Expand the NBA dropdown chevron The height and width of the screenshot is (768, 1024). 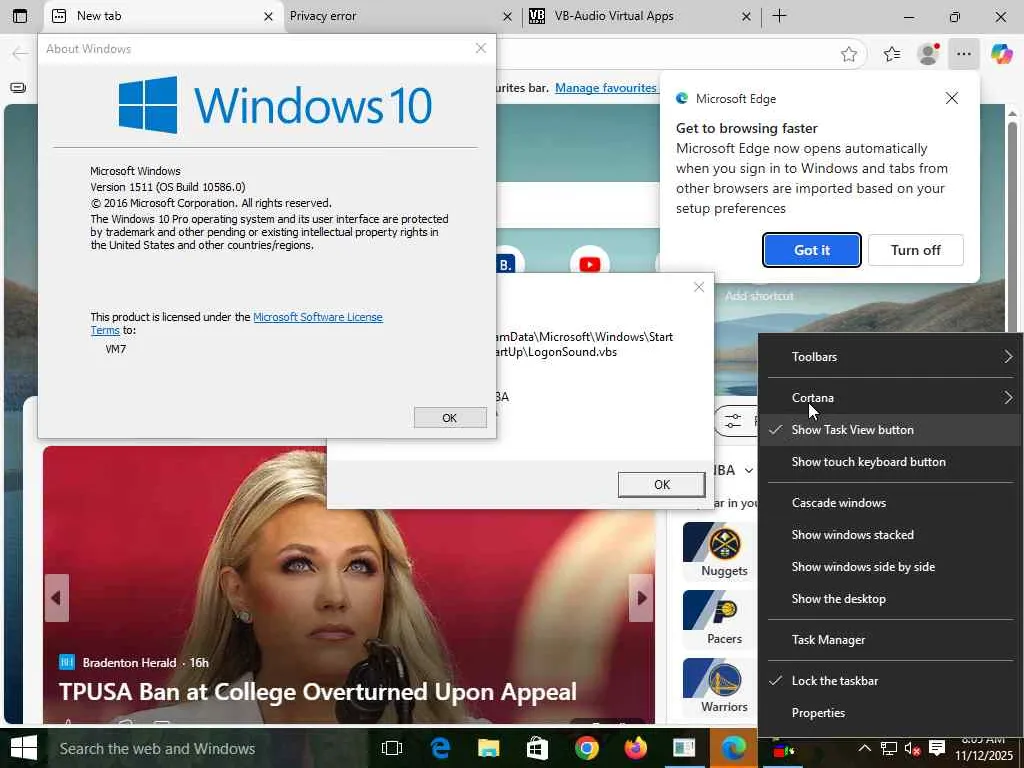pos(749,470)
